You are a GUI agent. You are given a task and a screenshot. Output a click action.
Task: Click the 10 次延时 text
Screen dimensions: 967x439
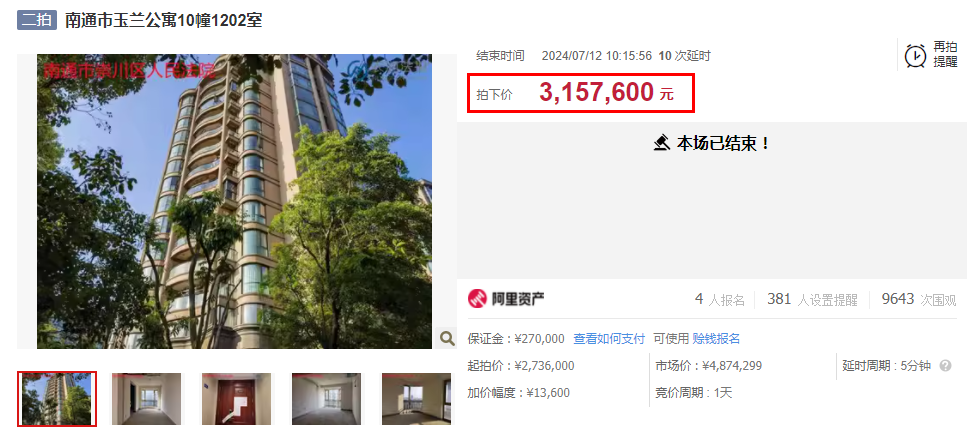pos(685,56)
